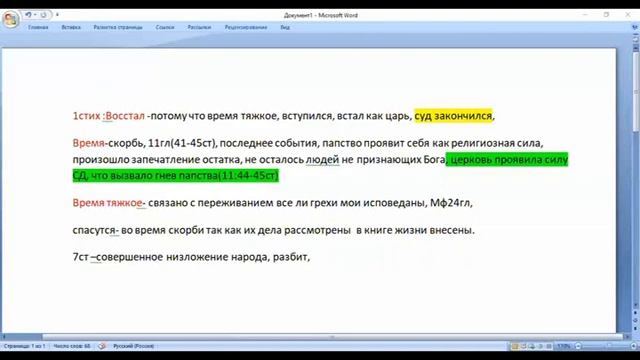
Task: Click the word 'спасутся-' in document
Action: 96,230
